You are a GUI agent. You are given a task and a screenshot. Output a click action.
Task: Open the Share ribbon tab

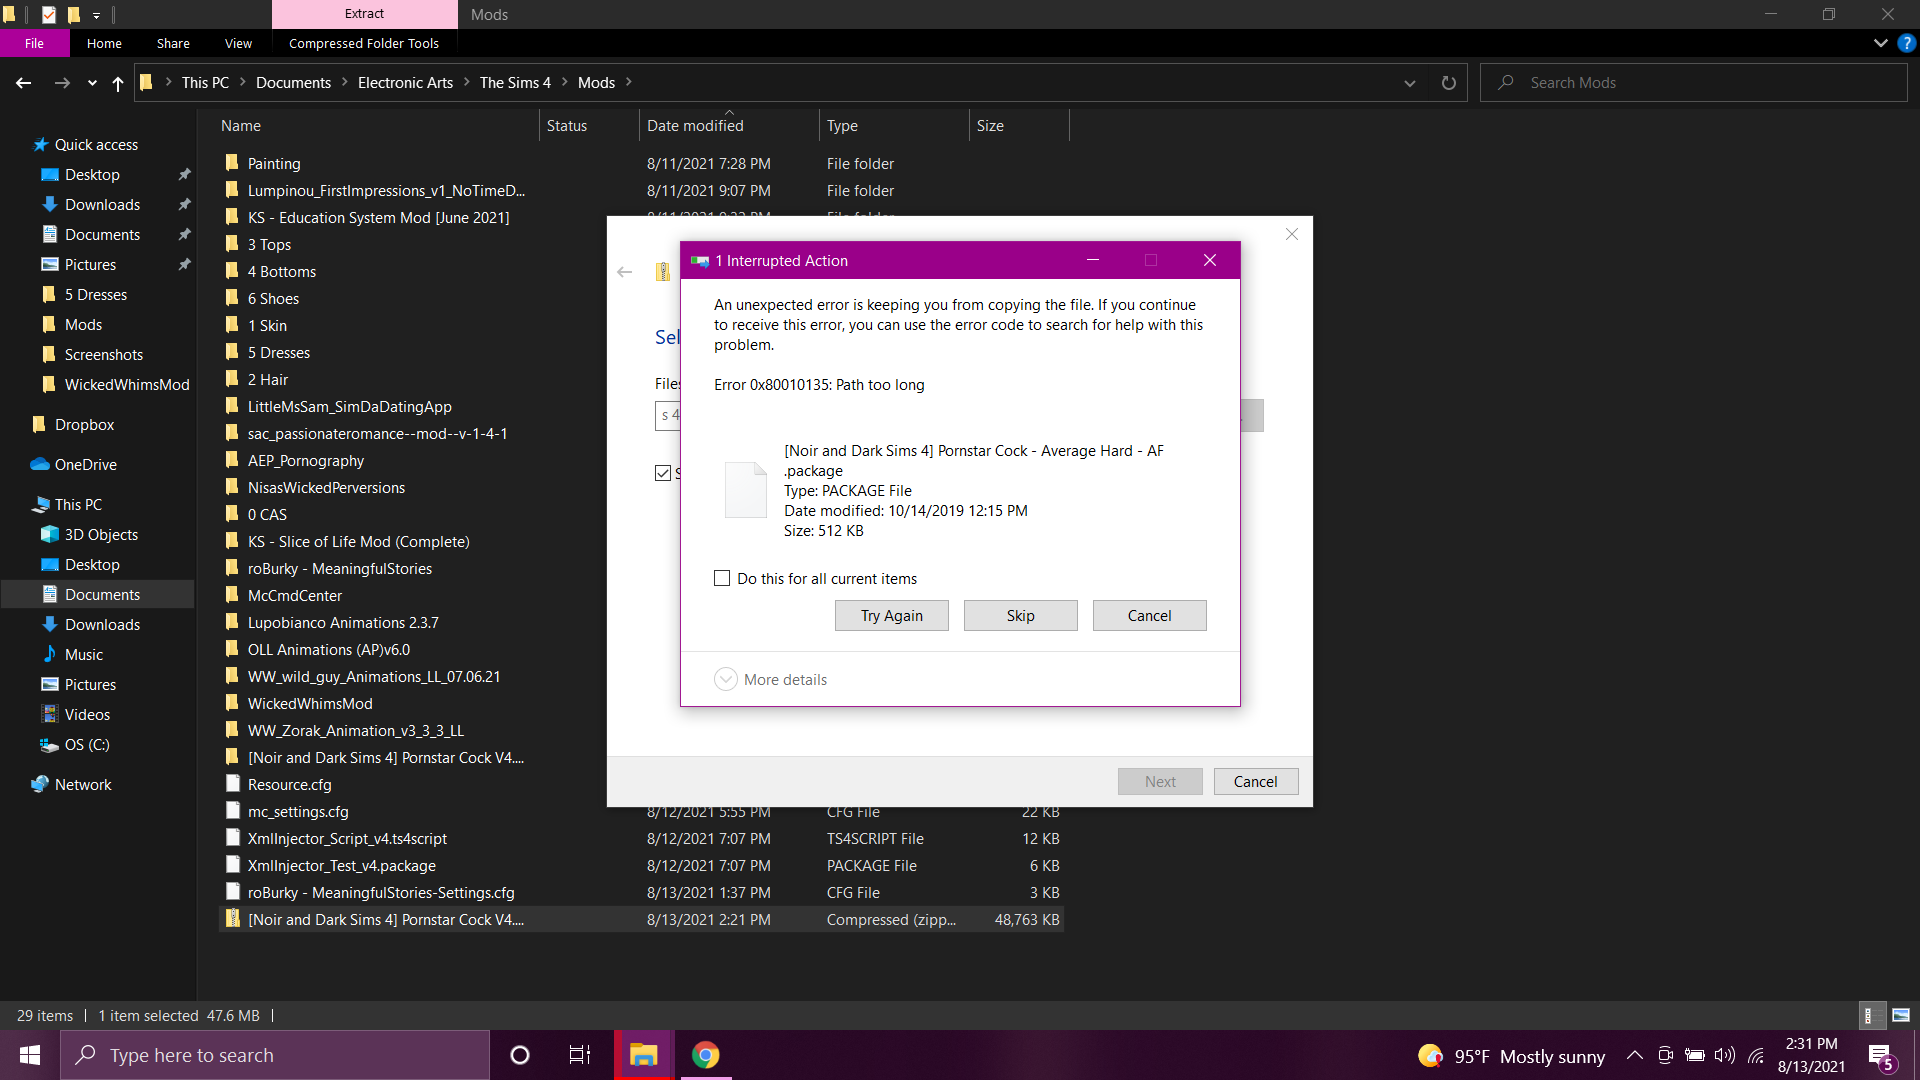click(173, 43)
